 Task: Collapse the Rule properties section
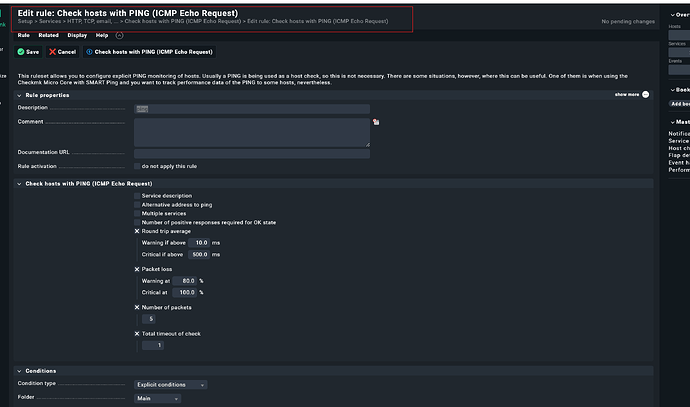coord(19,95)
